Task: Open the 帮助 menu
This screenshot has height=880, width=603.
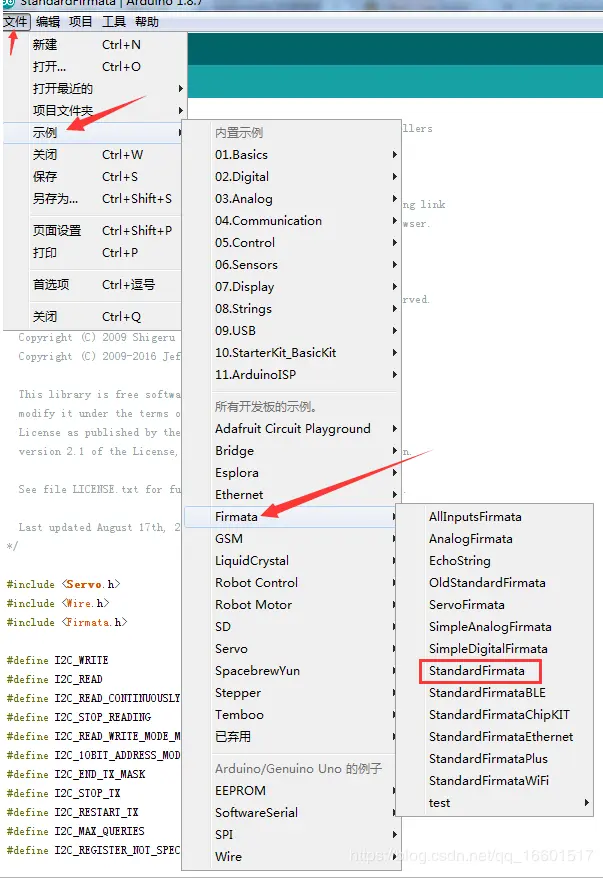Action: coord(147,22)
